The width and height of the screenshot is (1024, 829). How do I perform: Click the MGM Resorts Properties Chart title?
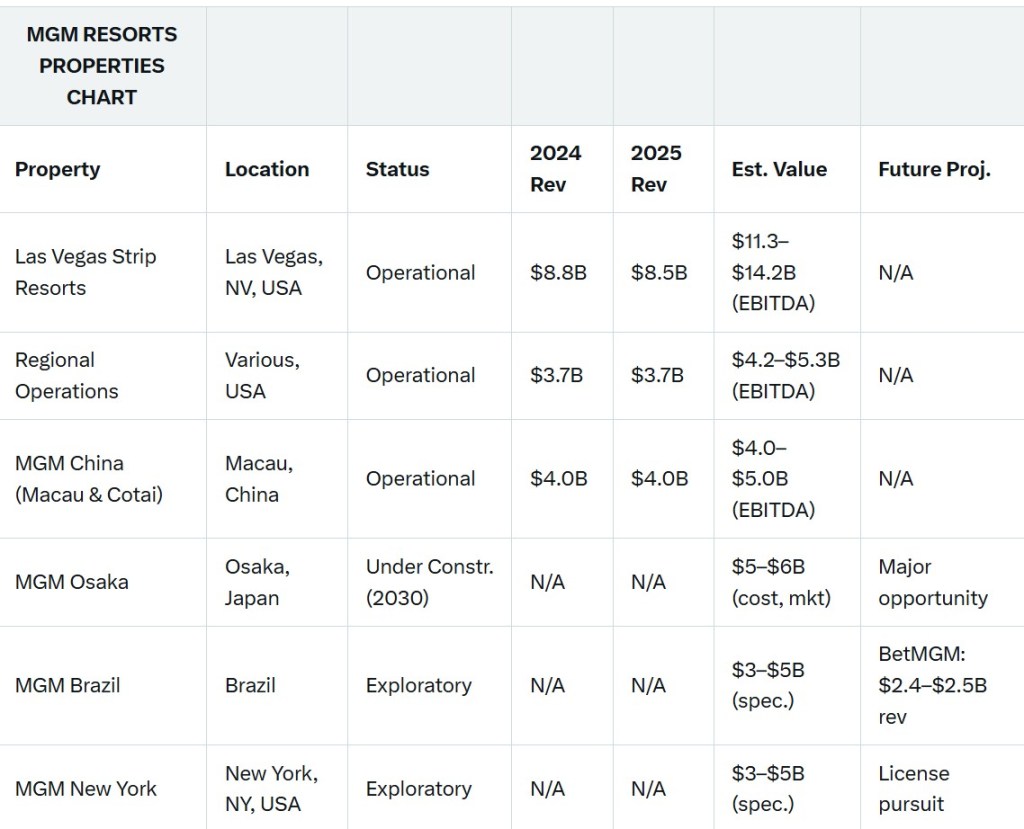tap(101, 66)
